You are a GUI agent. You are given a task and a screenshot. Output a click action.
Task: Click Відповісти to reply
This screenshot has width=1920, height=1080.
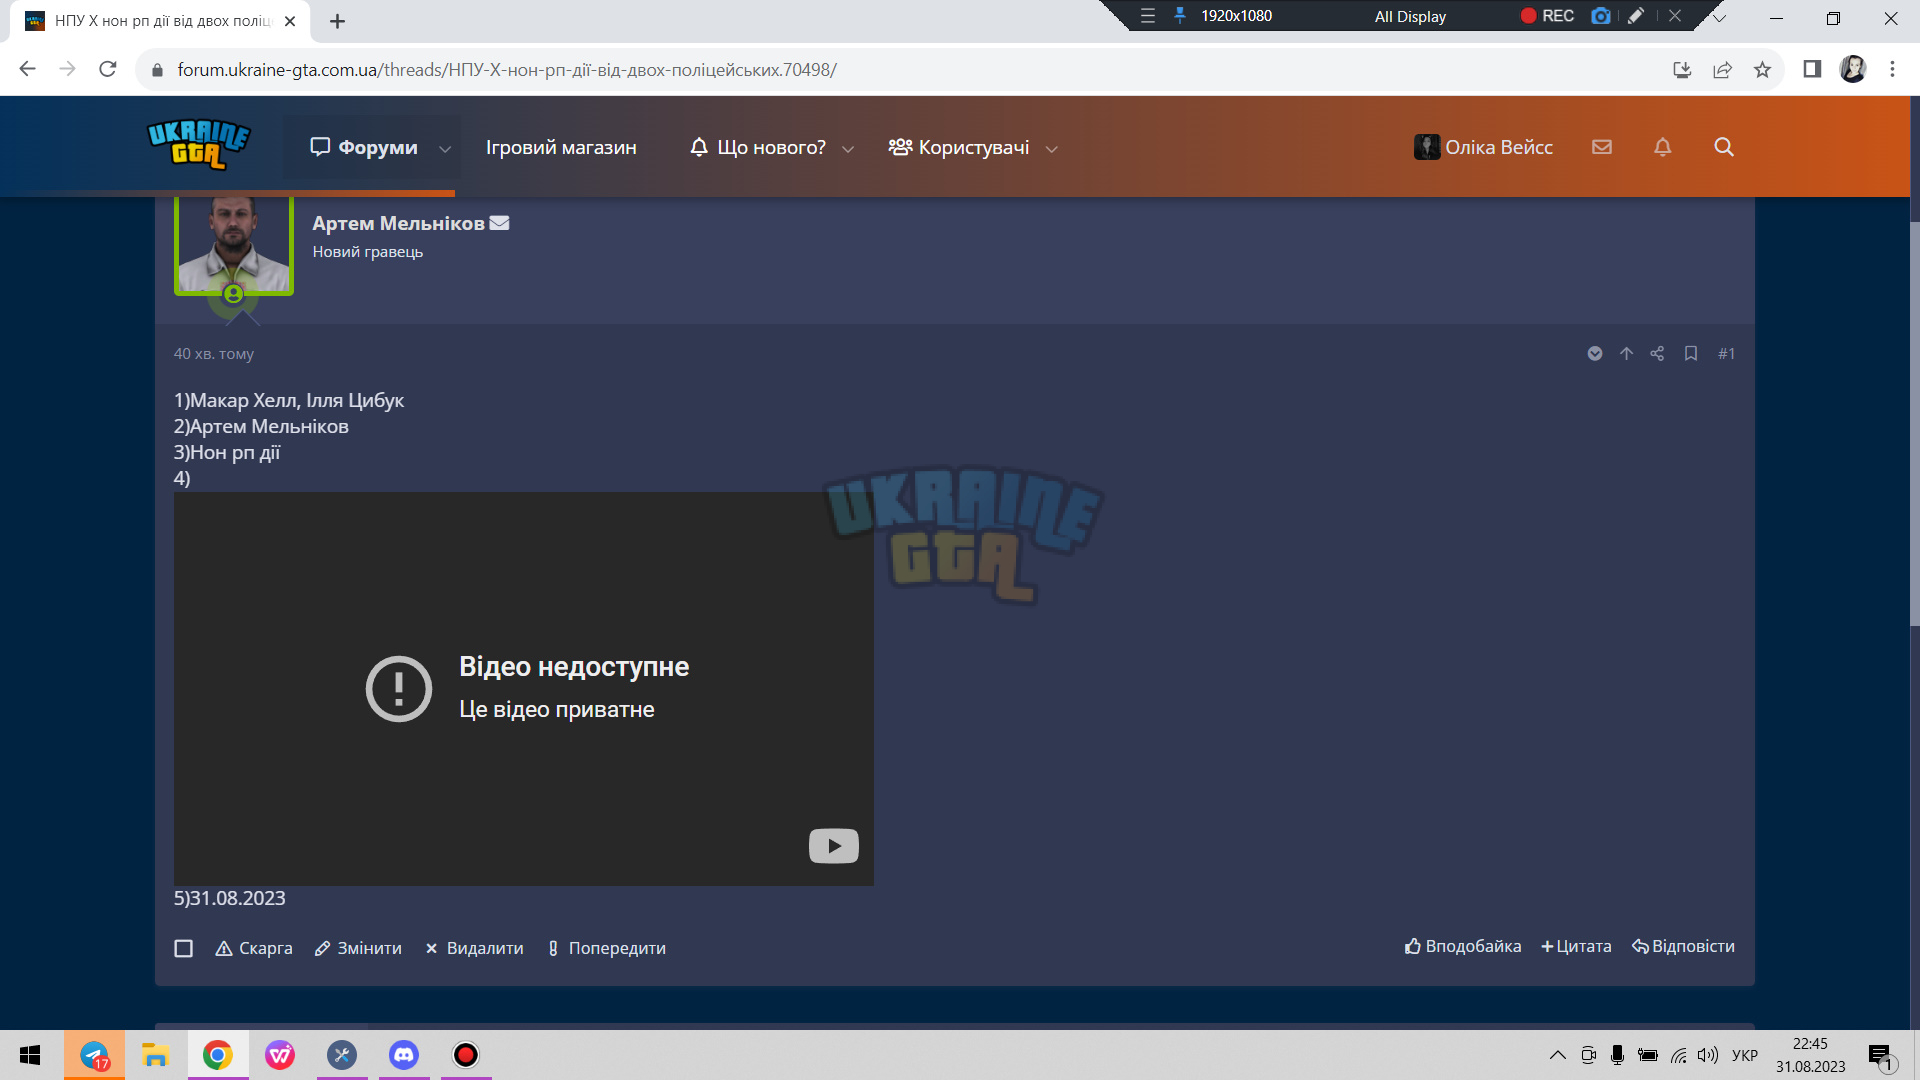click(x=1684, y=946)
